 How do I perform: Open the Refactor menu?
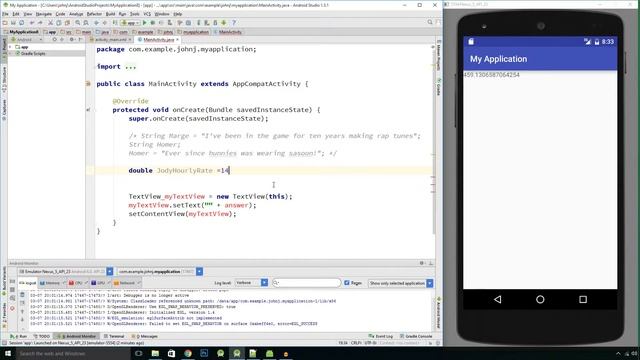click(94, 14)
